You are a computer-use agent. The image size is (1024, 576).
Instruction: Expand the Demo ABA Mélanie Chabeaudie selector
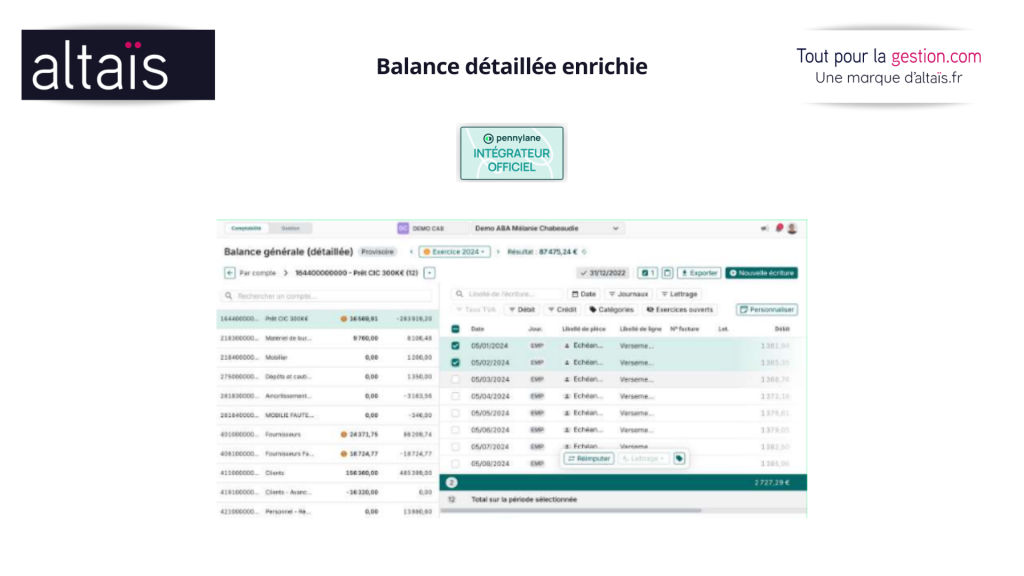click(x=547, y=228)
